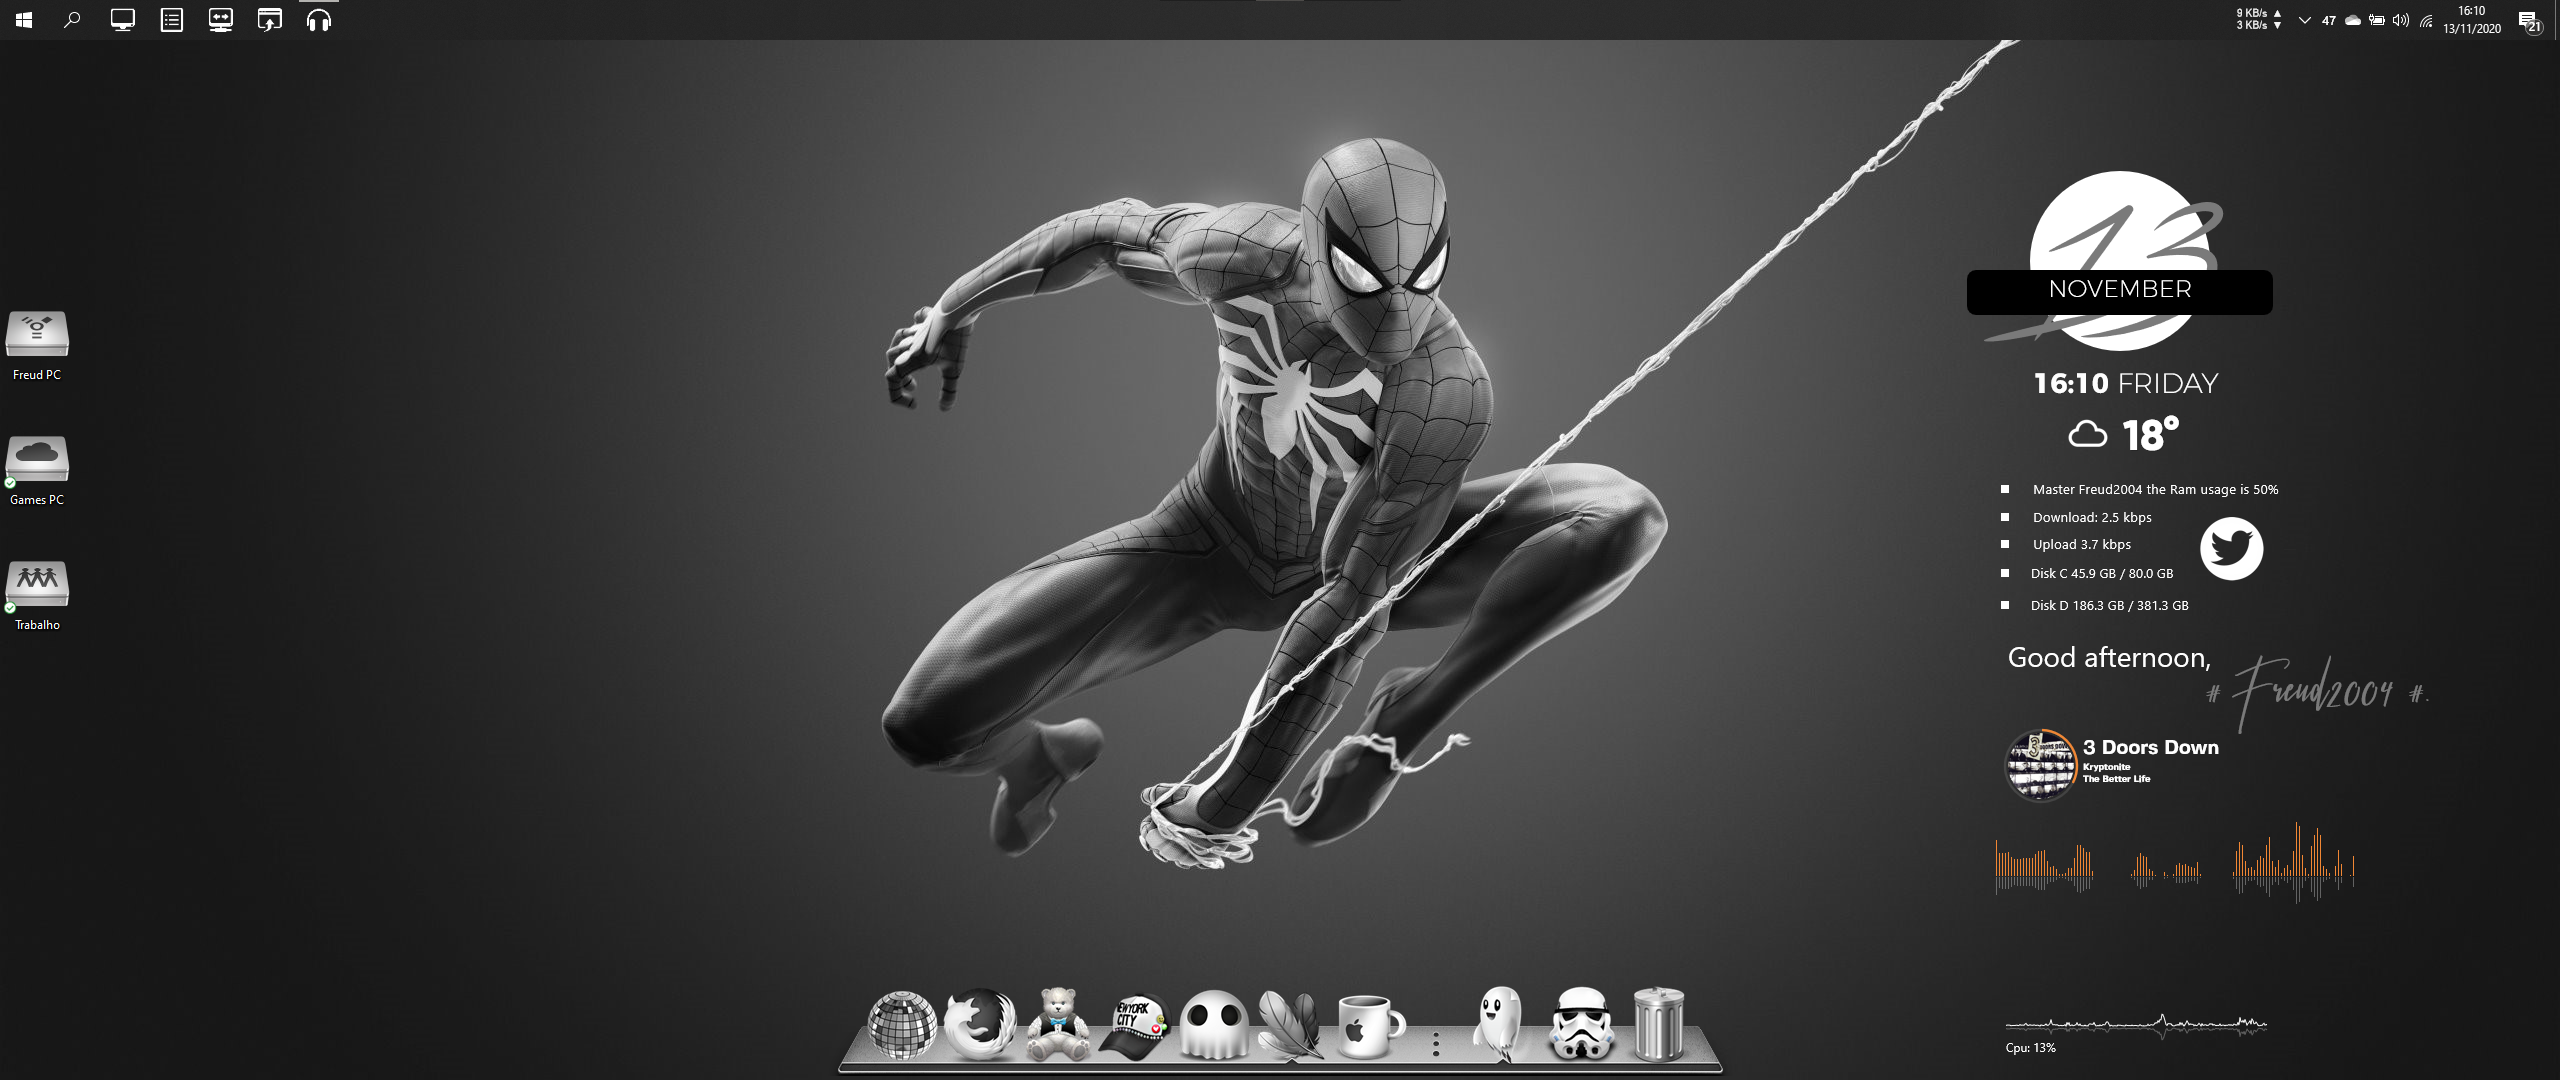Open the Windows Start menu
The height and width of the screenshot is (1080, 2560).
click(x=24, y=20)
